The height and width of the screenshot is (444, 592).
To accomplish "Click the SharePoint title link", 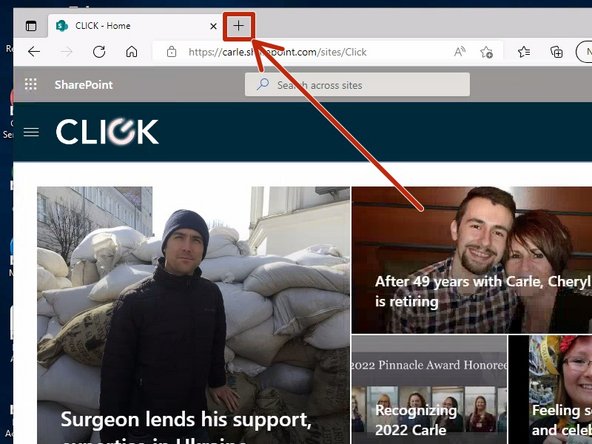I will [83, 85].
